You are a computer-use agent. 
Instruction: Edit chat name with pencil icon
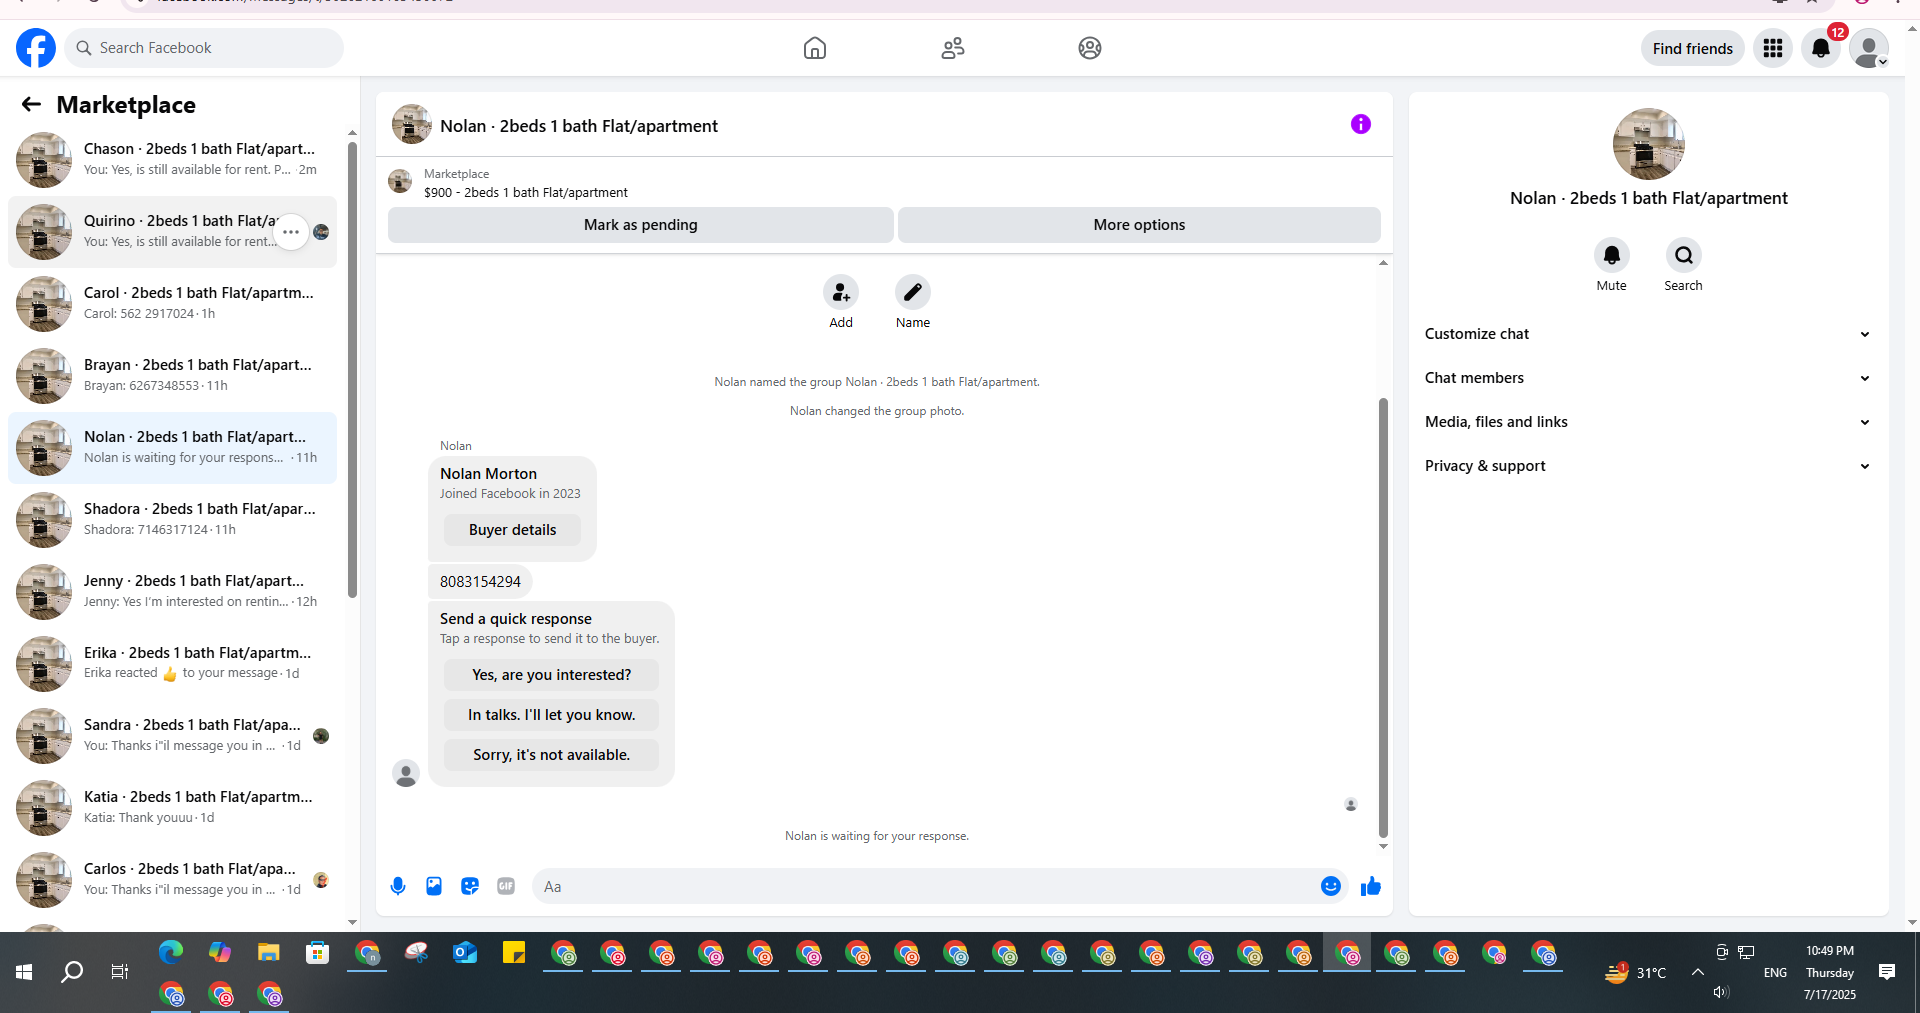913,292
